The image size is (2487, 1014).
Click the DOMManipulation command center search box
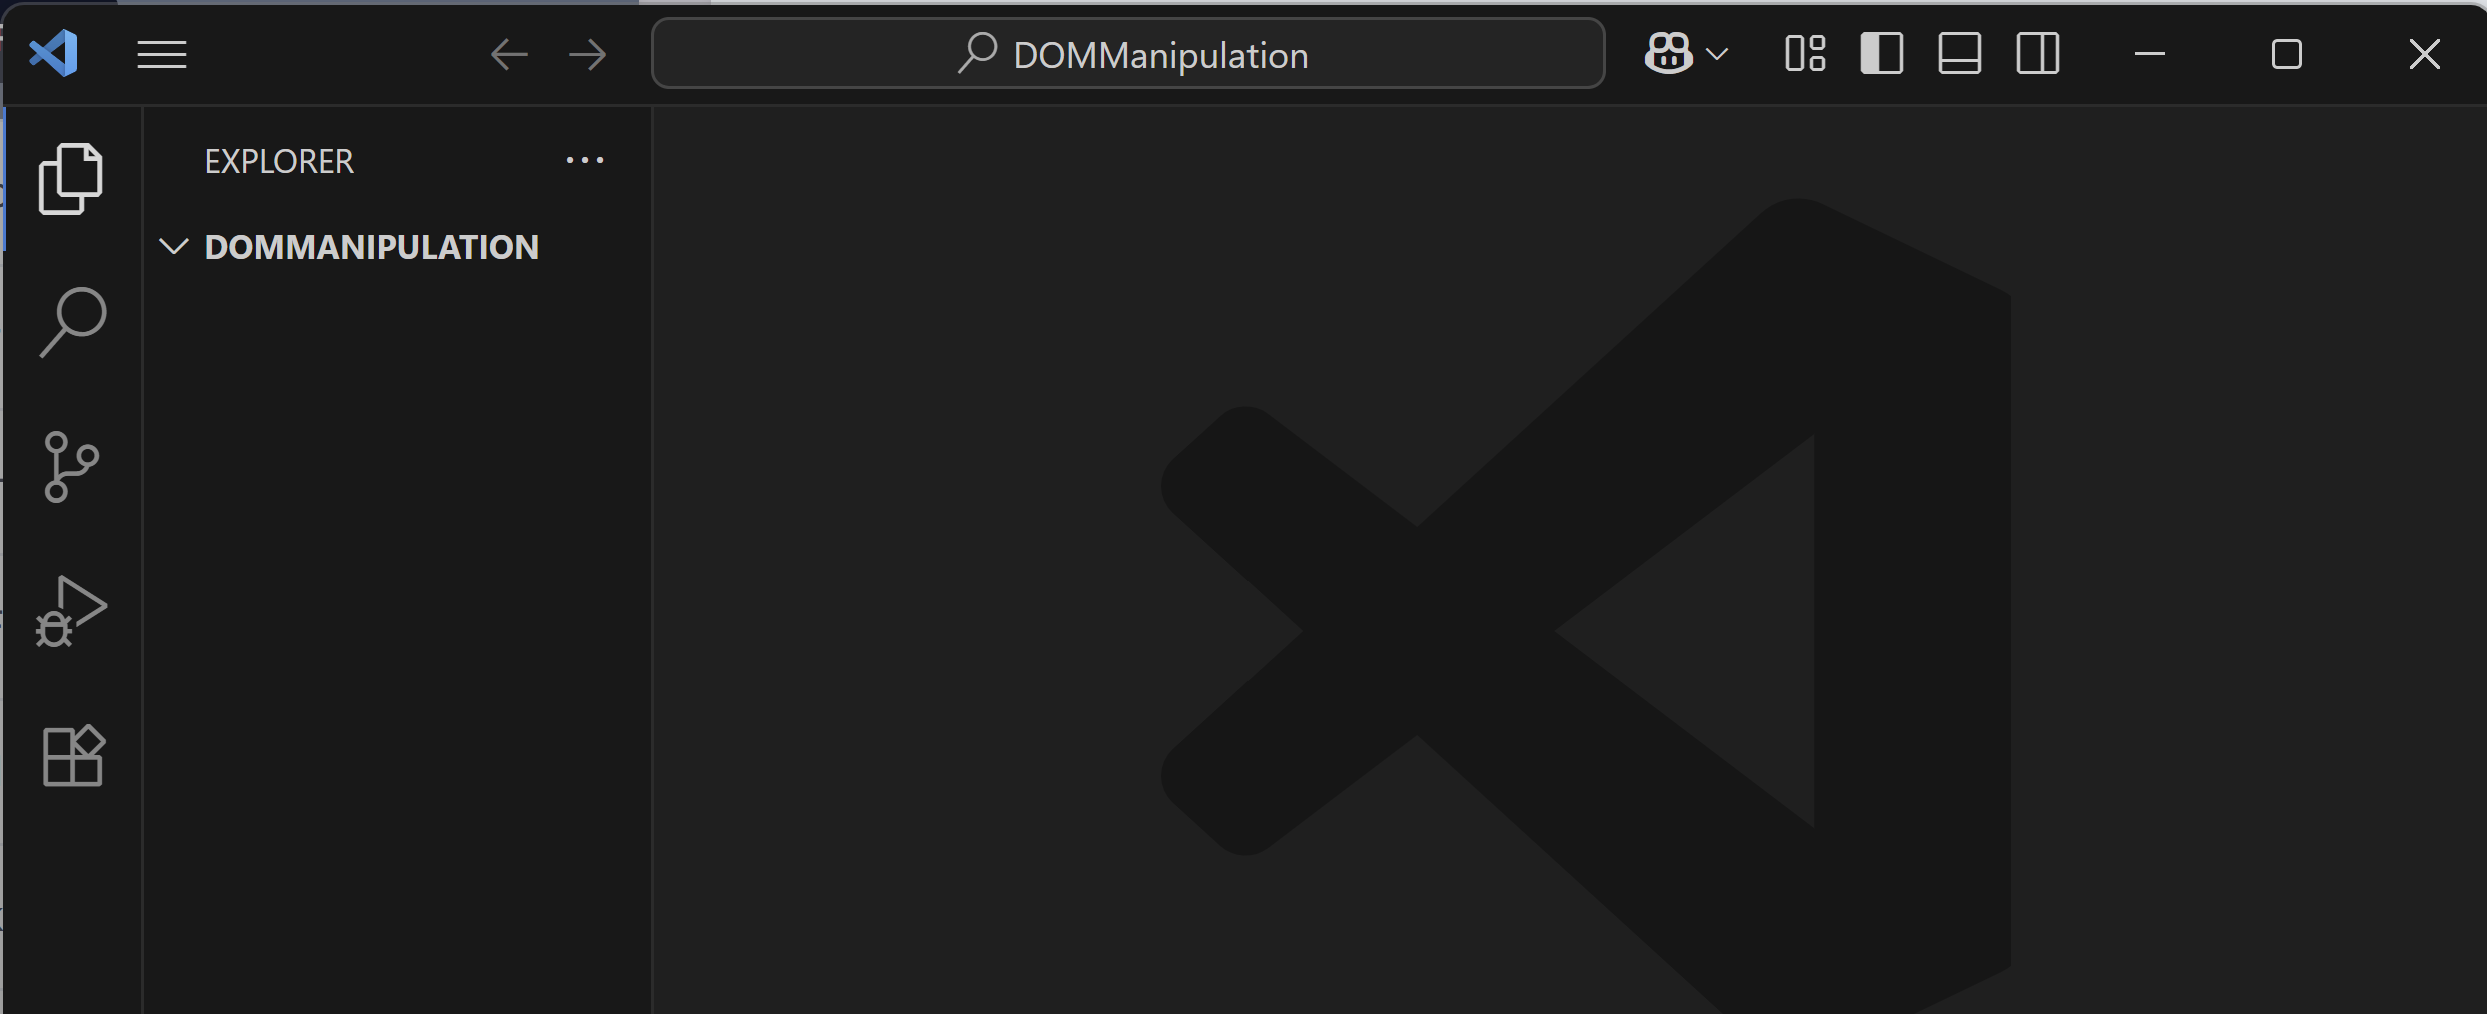[1128, 54]
